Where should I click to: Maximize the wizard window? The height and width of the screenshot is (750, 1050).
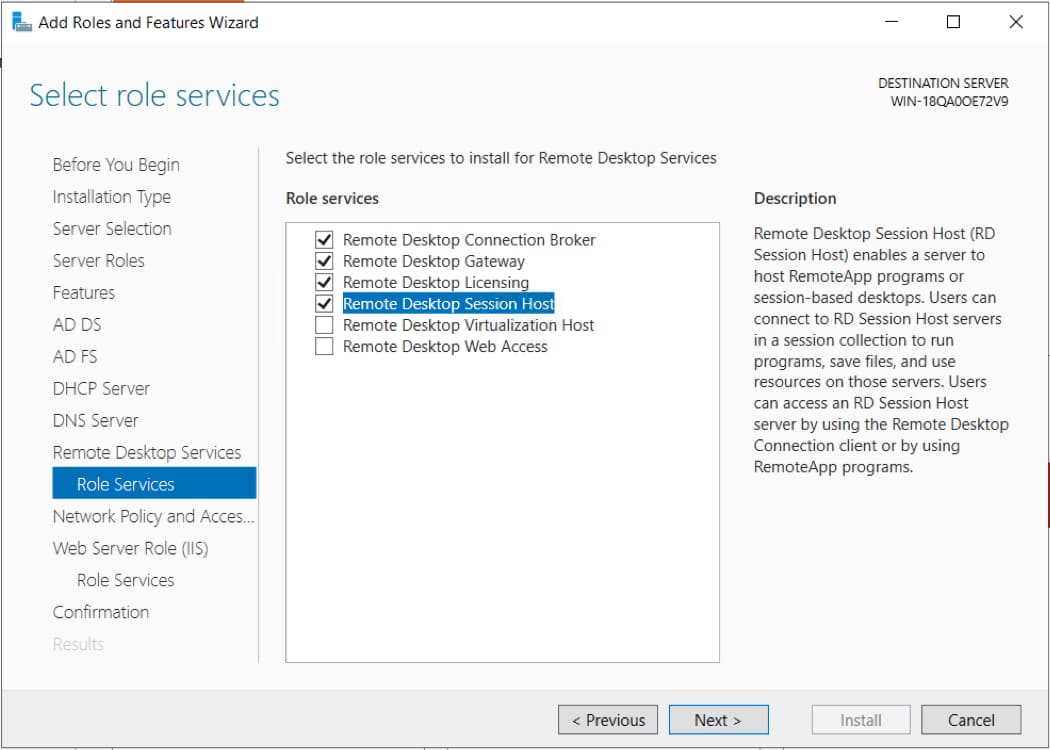click(953, 22)
